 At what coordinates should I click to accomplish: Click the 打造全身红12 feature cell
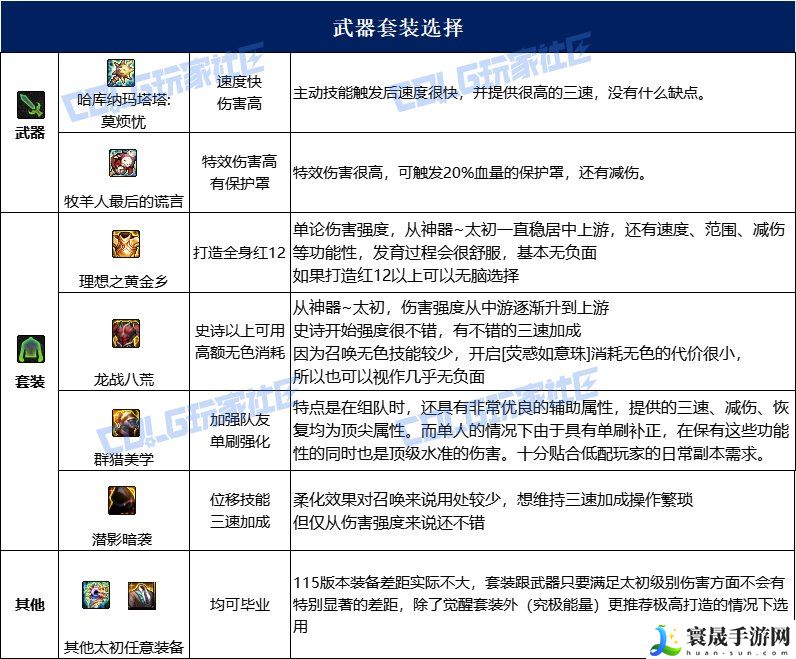[240, 252]
